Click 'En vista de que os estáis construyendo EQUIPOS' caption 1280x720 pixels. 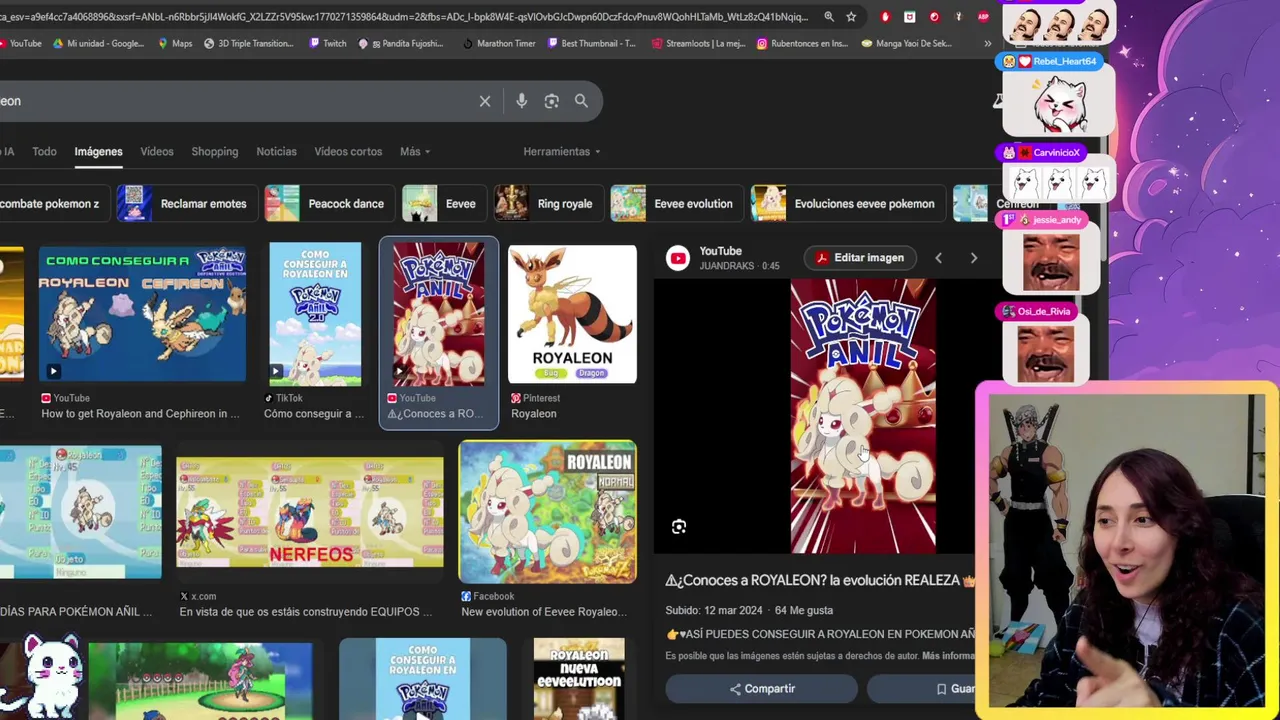[306, 612]
